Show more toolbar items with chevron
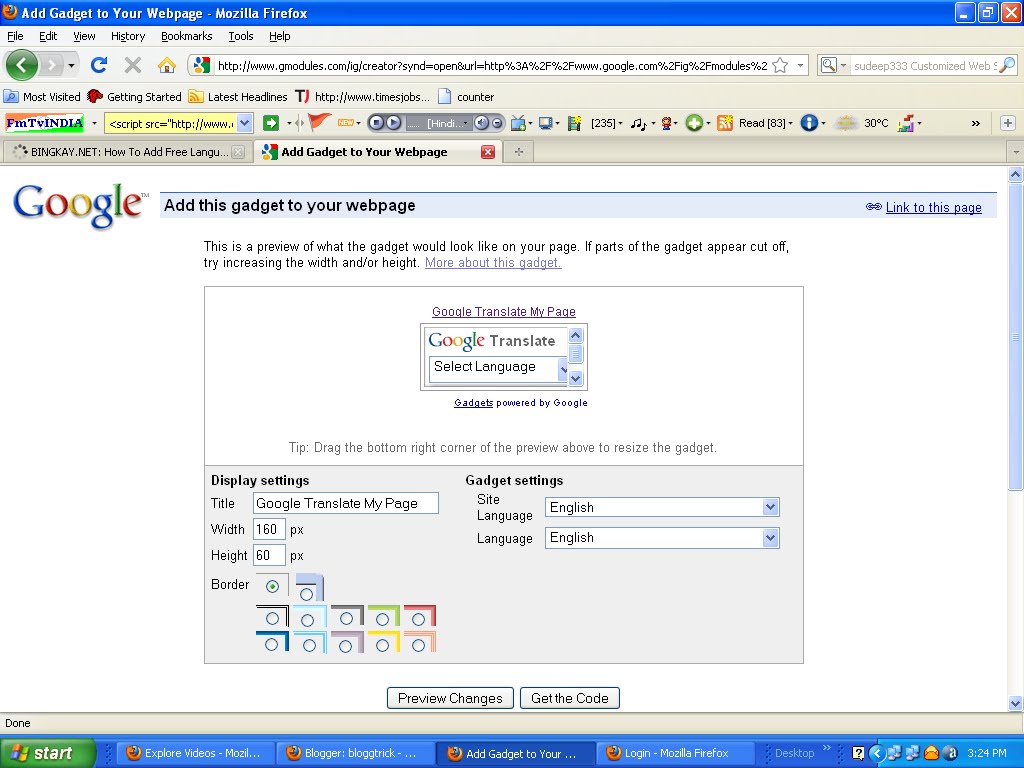This screenshot has height=768, width=1024. tap(976, 123)
